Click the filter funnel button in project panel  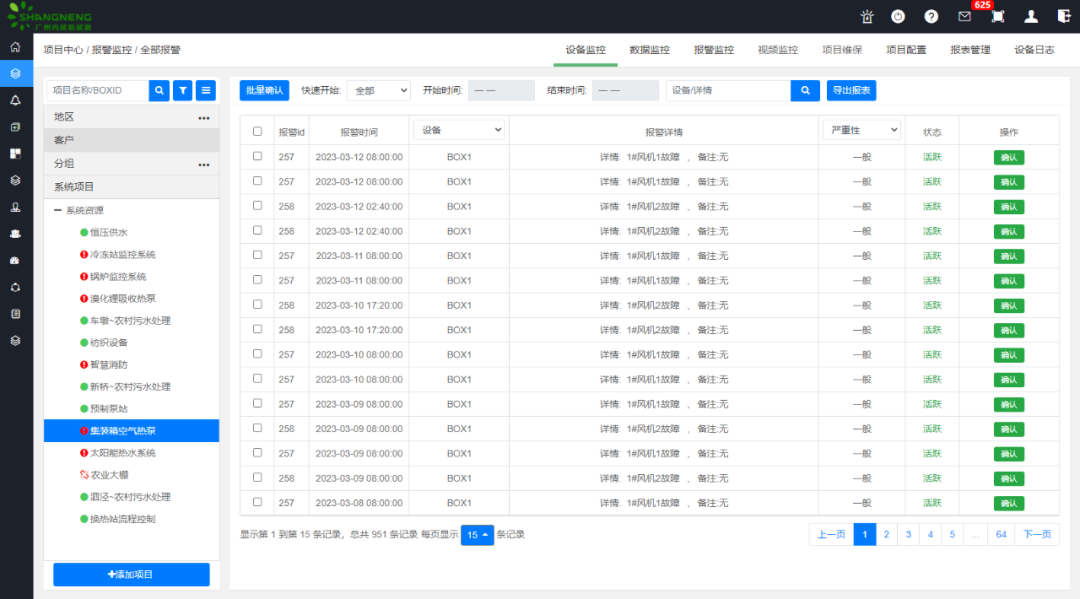tap(183, 91)
